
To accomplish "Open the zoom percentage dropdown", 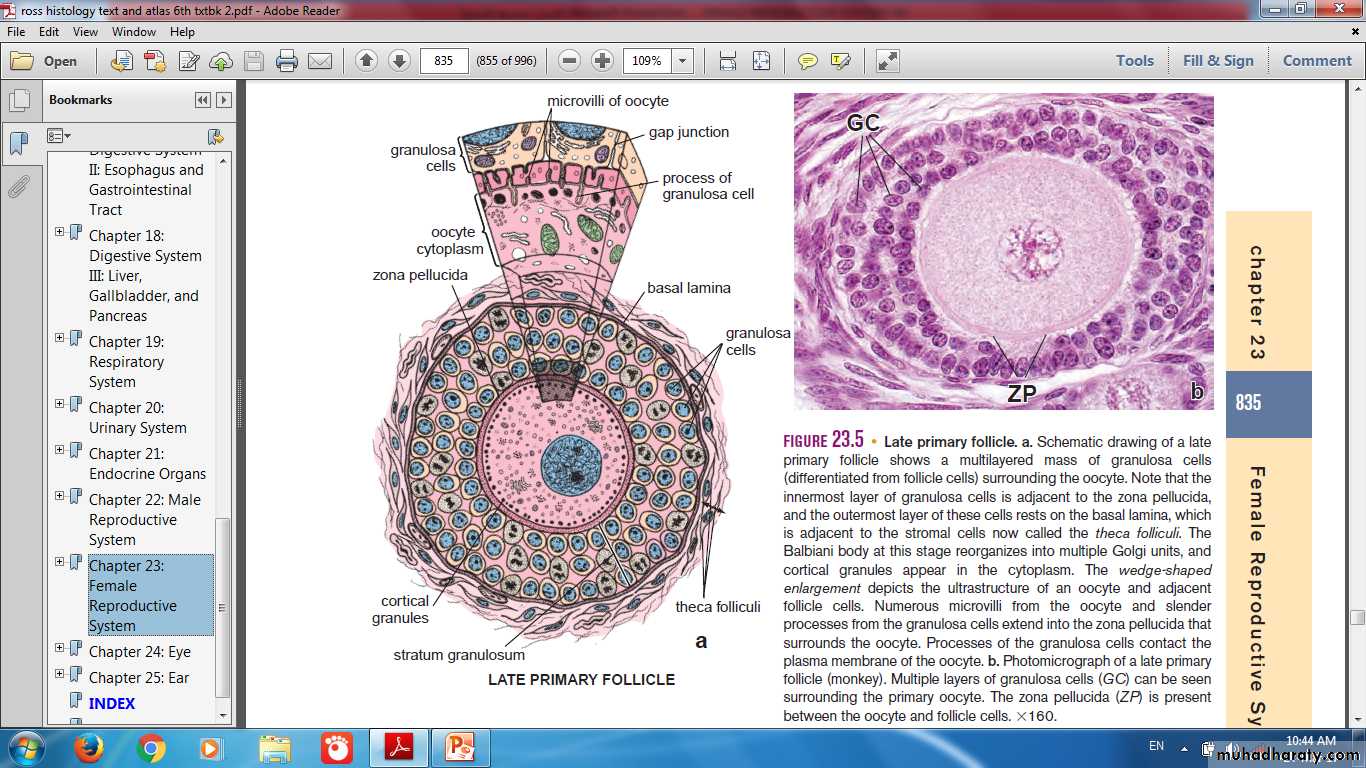I will point(683,61).
